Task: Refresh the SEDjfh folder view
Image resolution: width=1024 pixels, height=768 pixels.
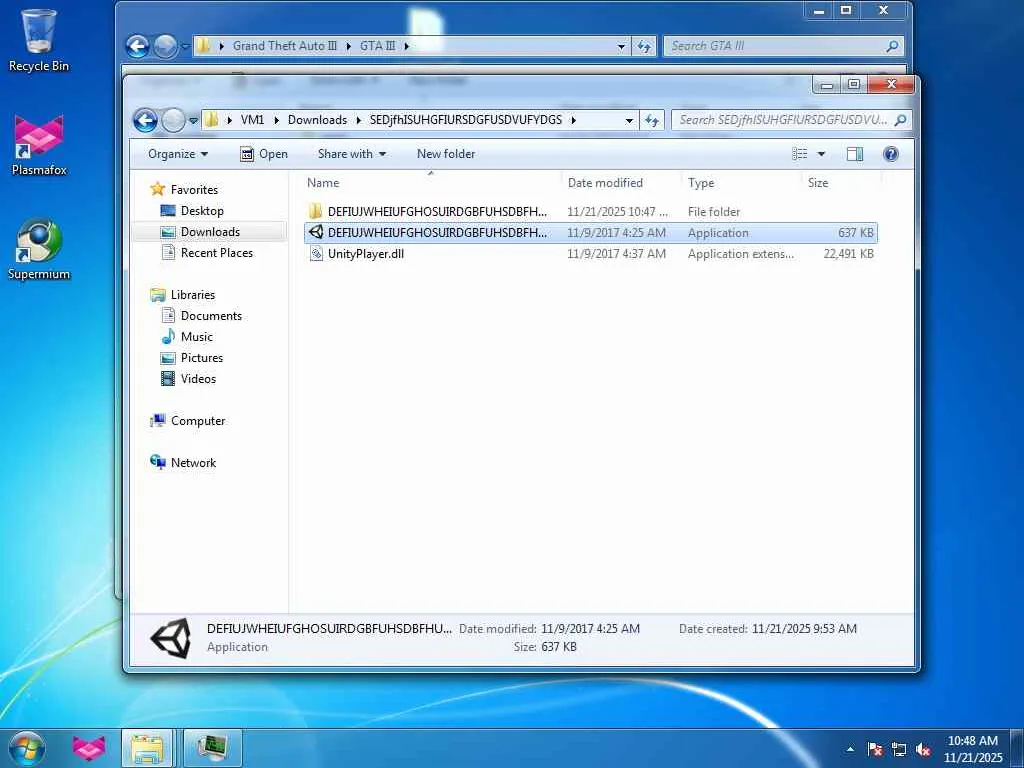Action: point(651,120)
